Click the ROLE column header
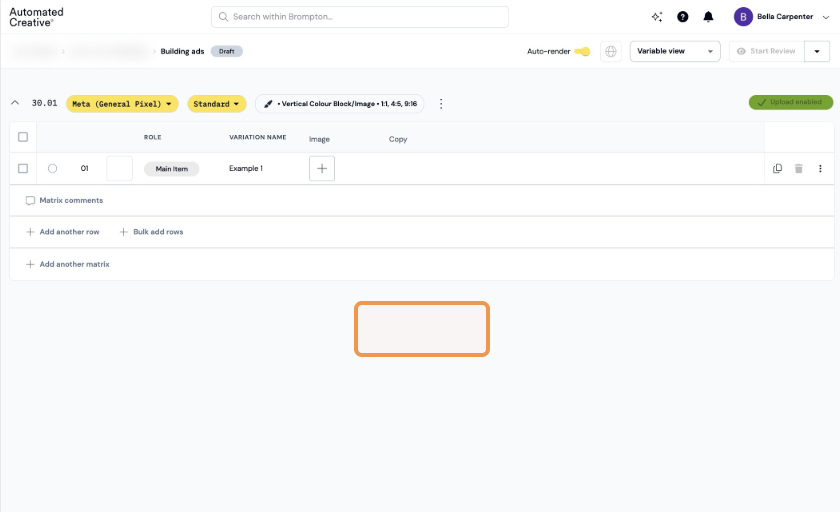This screenshot has height=512, width=840. point(153,138)
